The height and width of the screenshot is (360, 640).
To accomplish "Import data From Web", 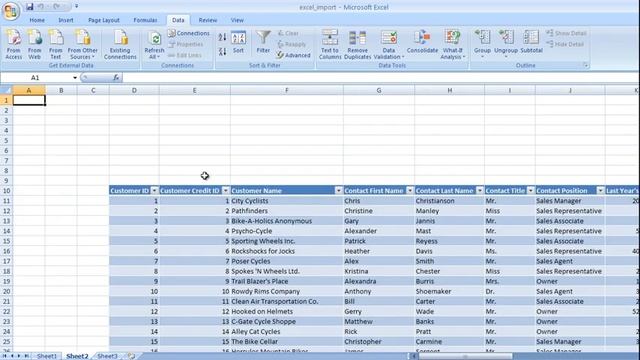I will pos(35,44).
